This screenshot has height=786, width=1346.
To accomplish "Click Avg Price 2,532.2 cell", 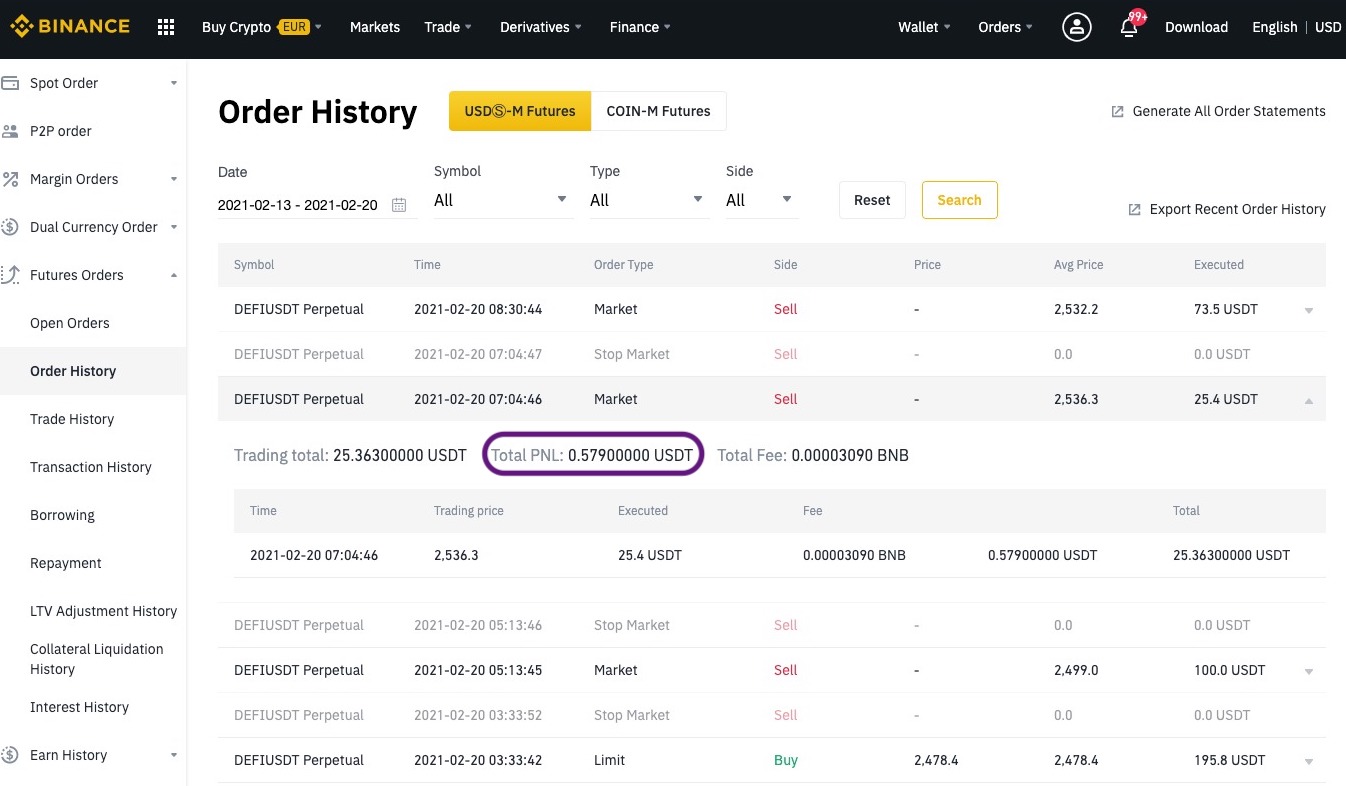I will click(x=1076, y=309).
